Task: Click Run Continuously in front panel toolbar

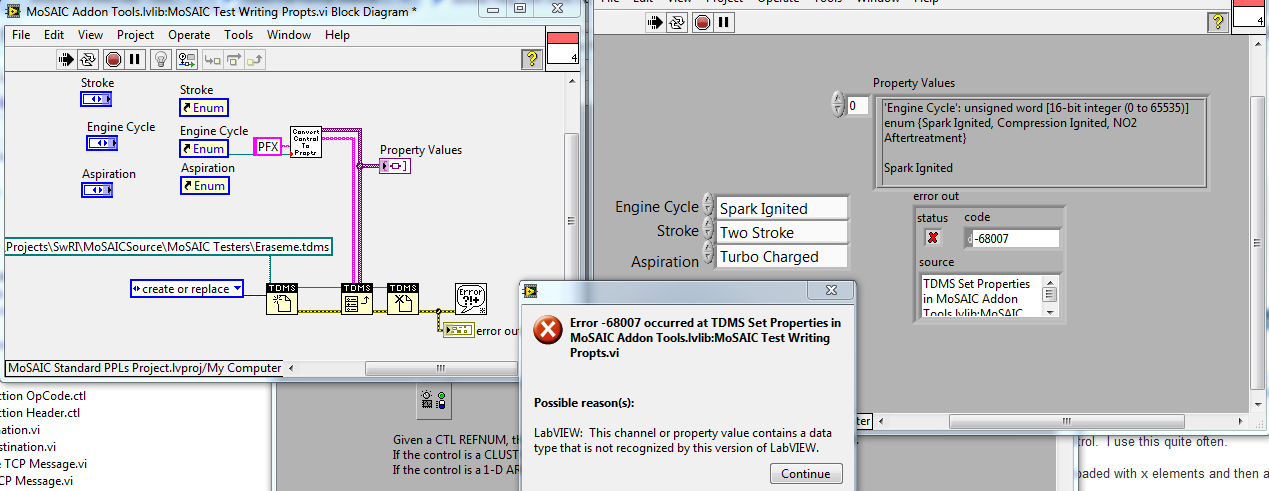Action: point(676,21)
